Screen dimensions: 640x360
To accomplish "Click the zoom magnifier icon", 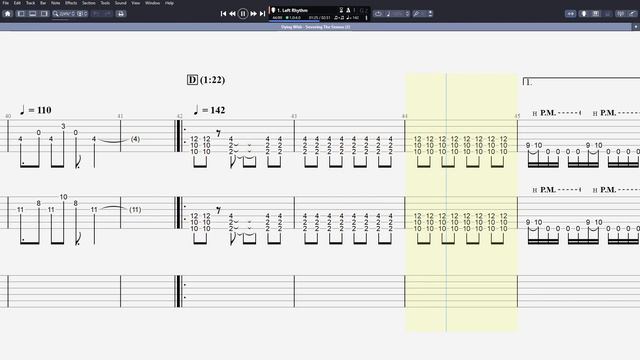I will click(56, 13).
